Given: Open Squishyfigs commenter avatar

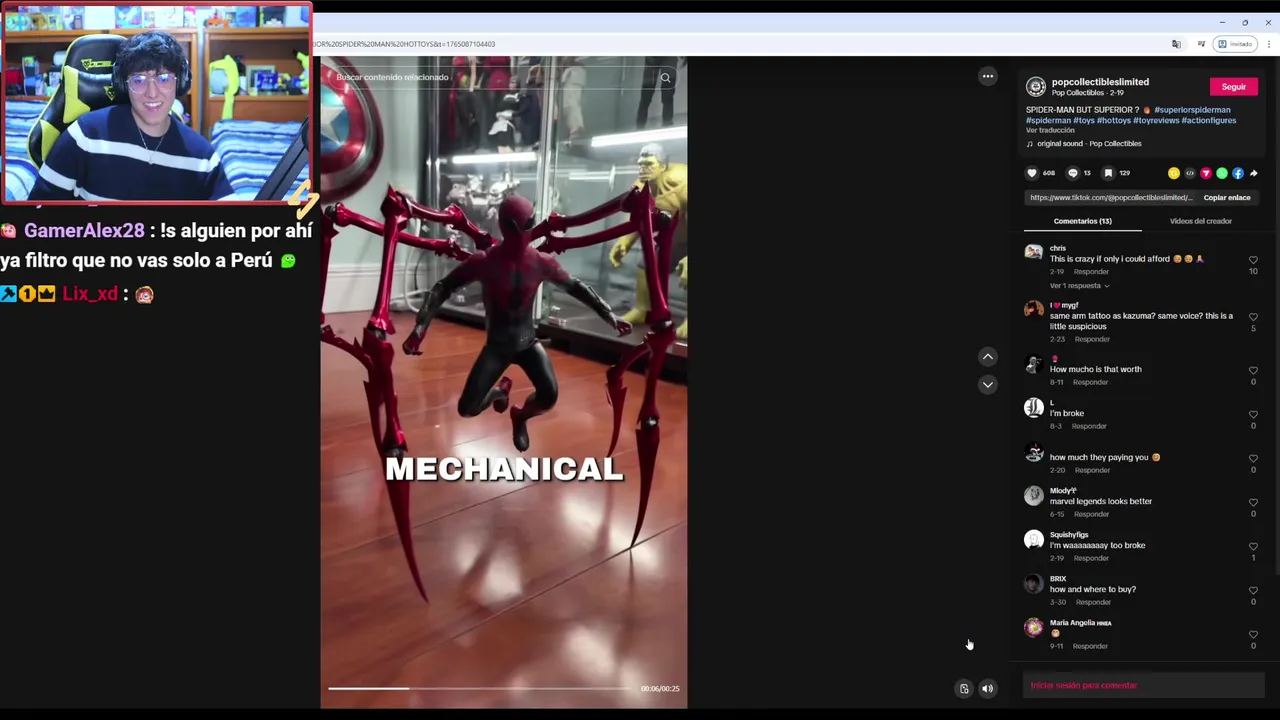Looking at the screenshot, I should [x=1034, y=540].
